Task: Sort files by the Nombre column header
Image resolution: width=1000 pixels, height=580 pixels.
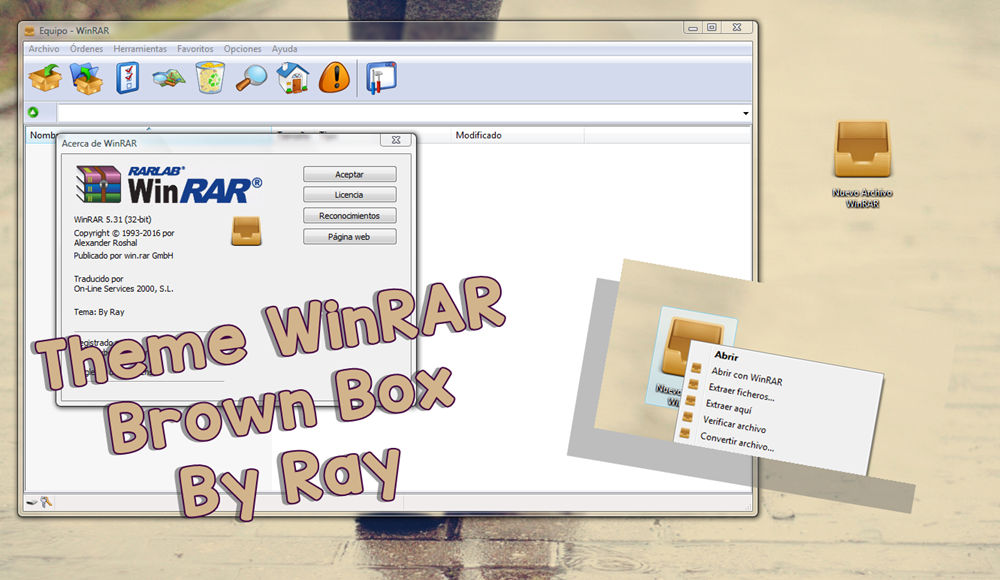Action: [x=45, y=135]
